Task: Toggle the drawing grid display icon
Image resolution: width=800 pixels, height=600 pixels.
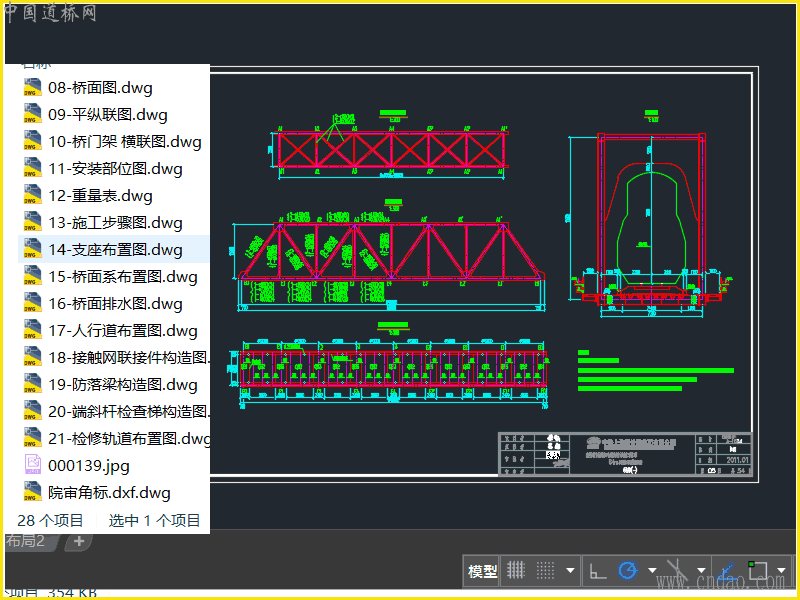Action: coord(516,571)
